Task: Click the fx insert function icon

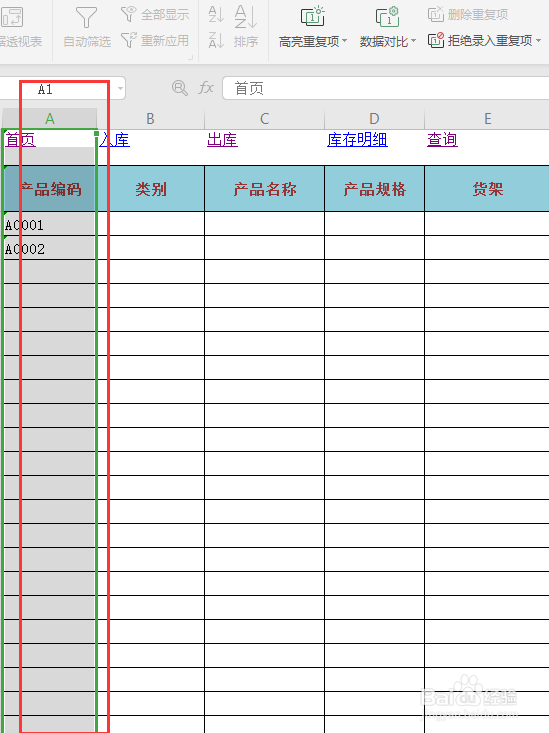Action: (206, 88)
